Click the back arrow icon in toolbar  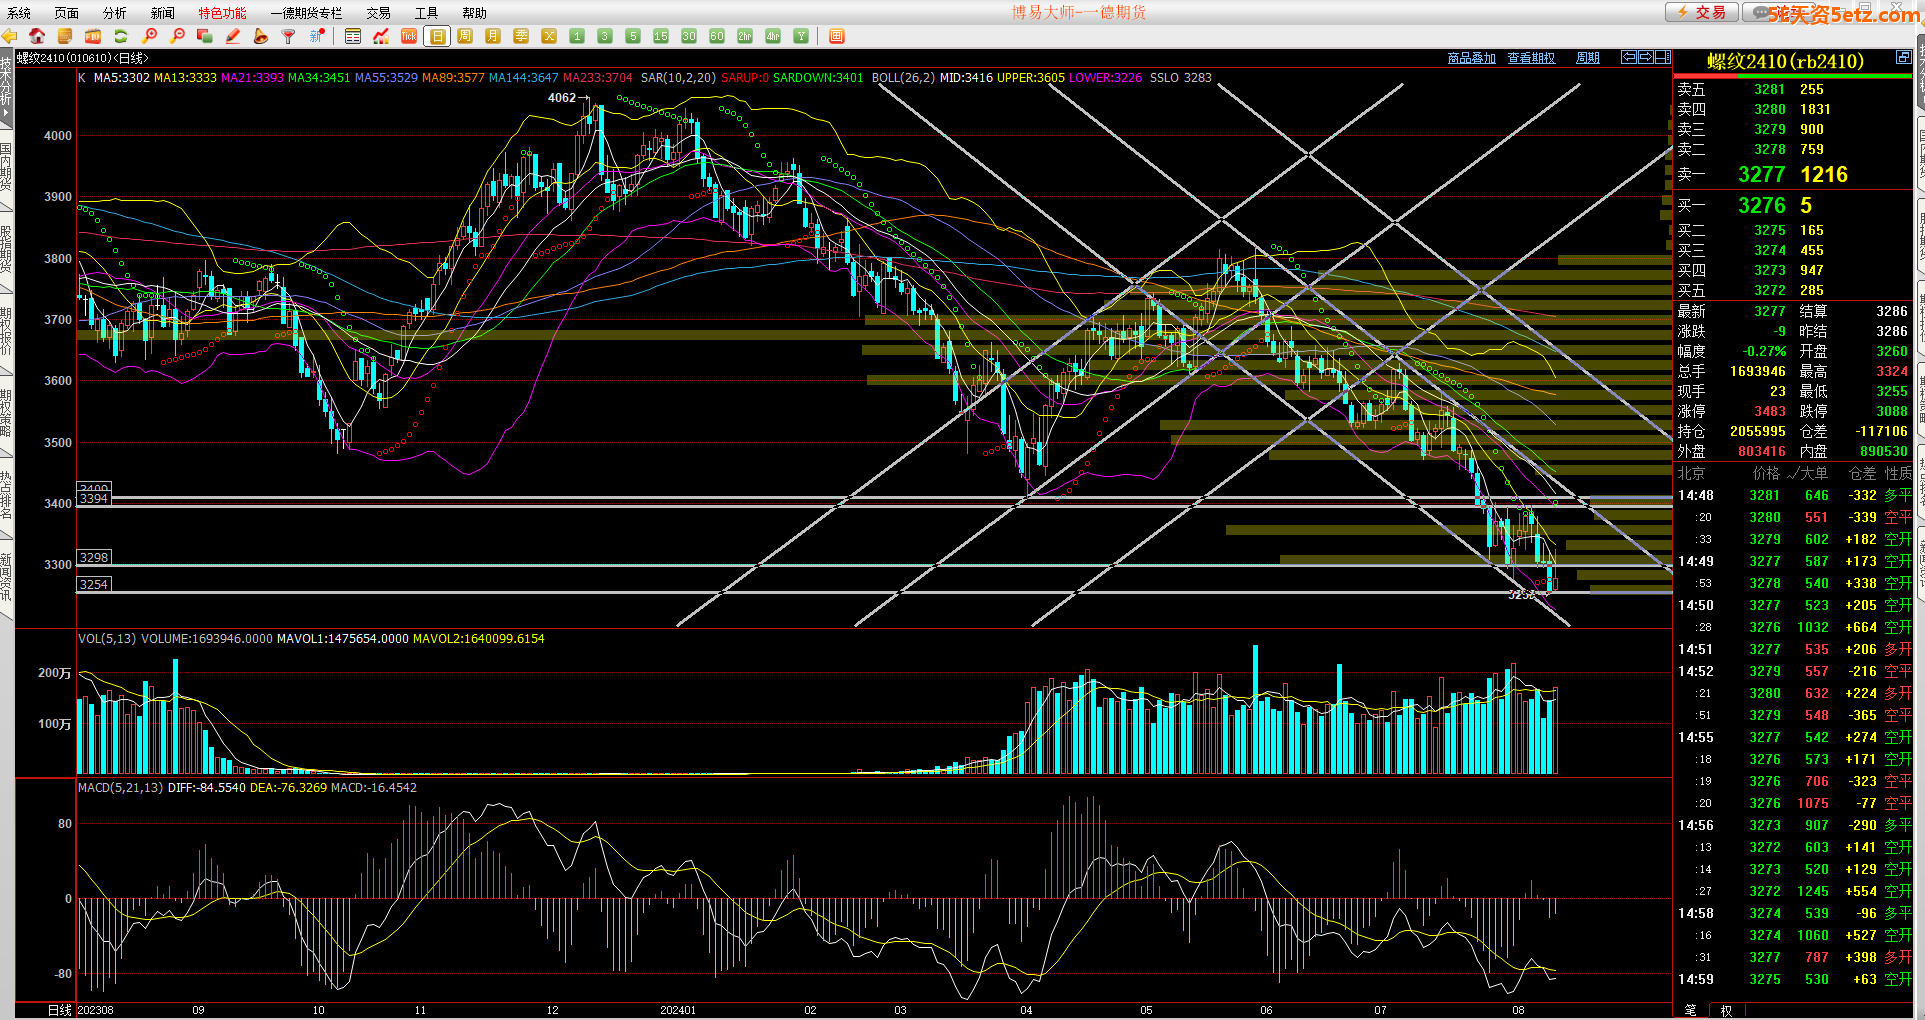pos(10,36)
